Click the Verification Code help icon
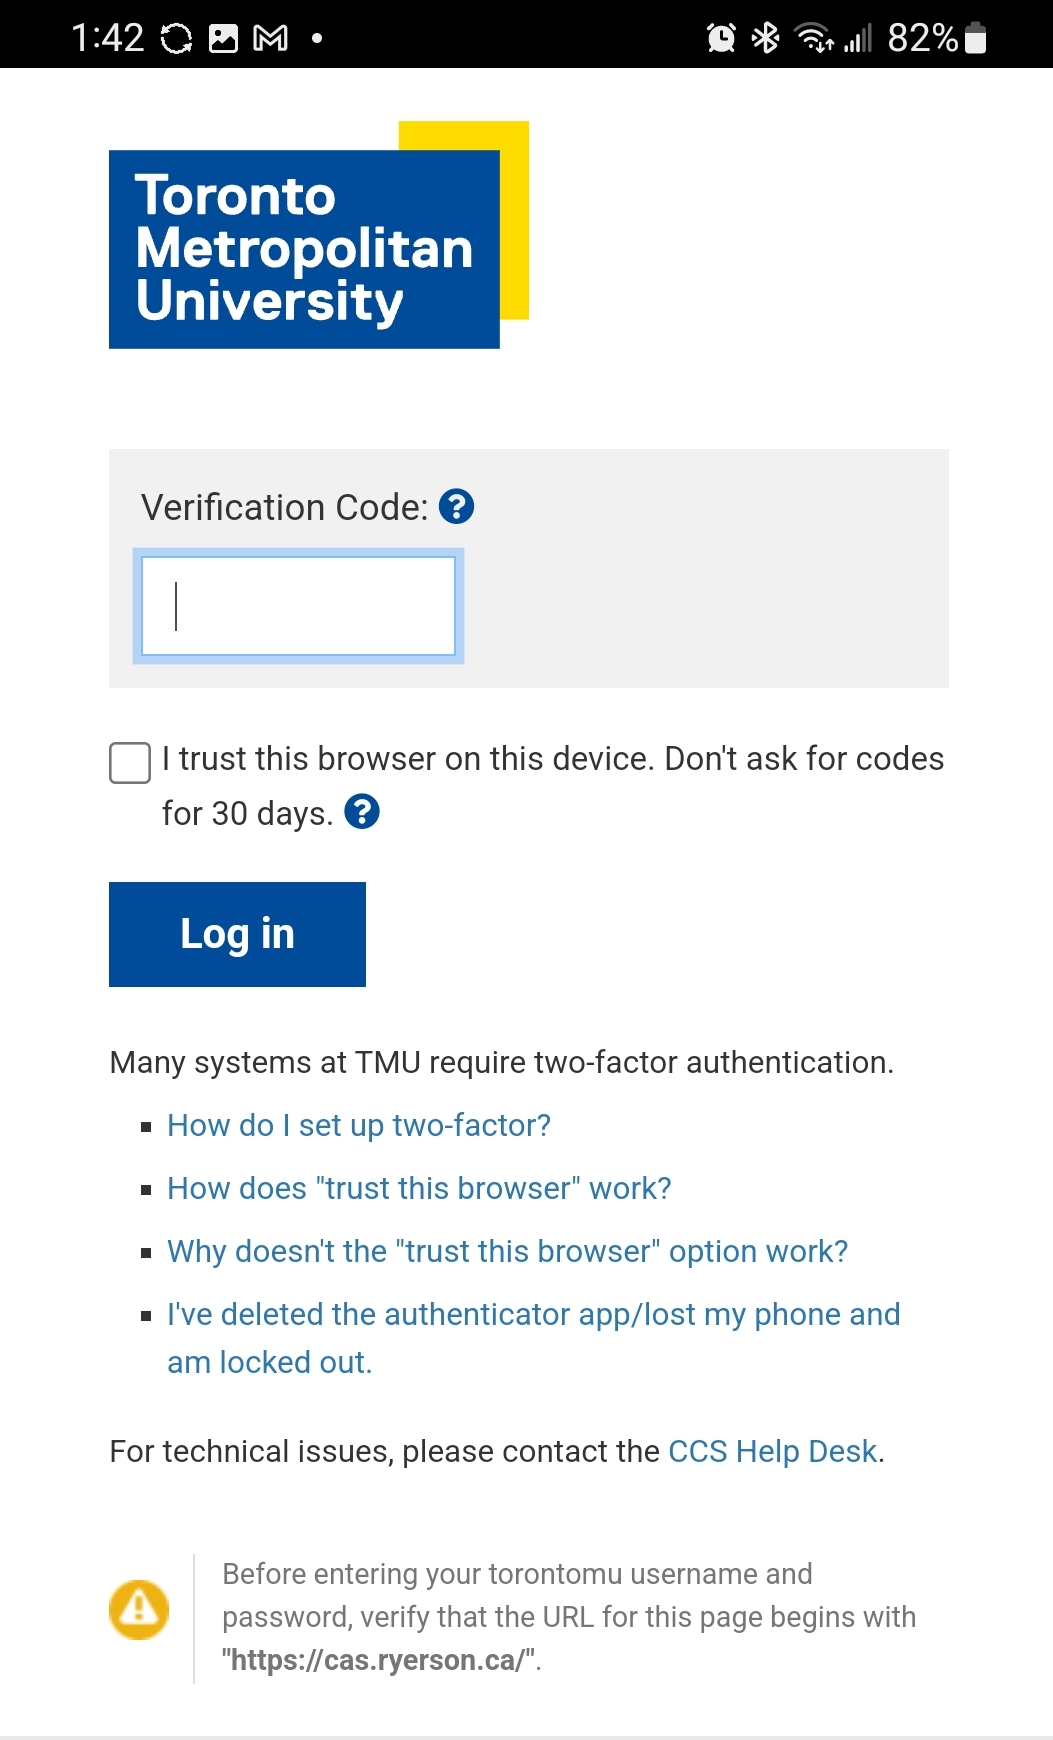This screenshot has height=1740, width=1053. pyautogui.click(x=457, y=507)
